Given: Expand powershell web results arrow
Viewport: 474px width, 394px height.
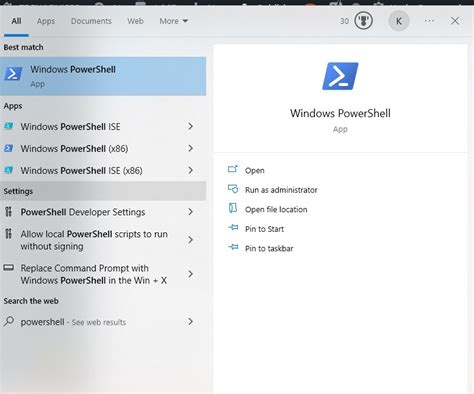Looking at the screenshot, I should coord(190,322).
